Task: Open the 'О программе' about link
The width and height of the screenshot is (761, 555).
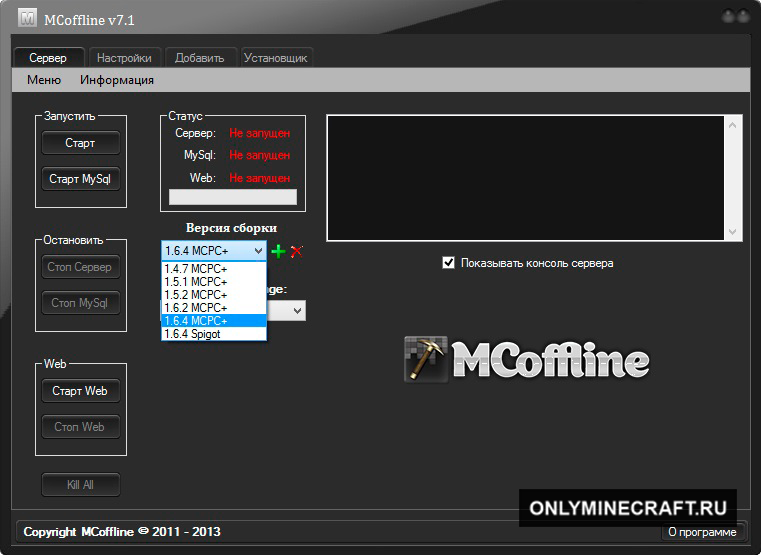Action: 702,532
